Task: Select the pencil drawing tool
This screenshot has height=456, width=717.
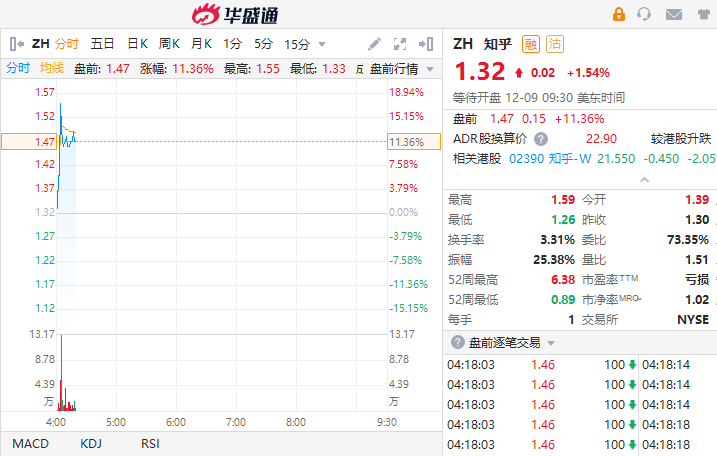Action: [x=375, y=44]
